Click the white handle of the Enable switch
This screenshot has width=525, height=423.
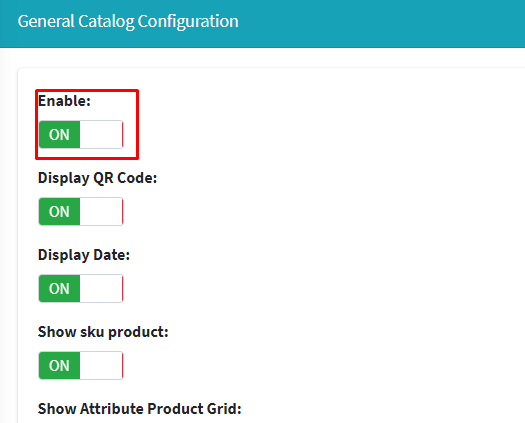point(101,135)
